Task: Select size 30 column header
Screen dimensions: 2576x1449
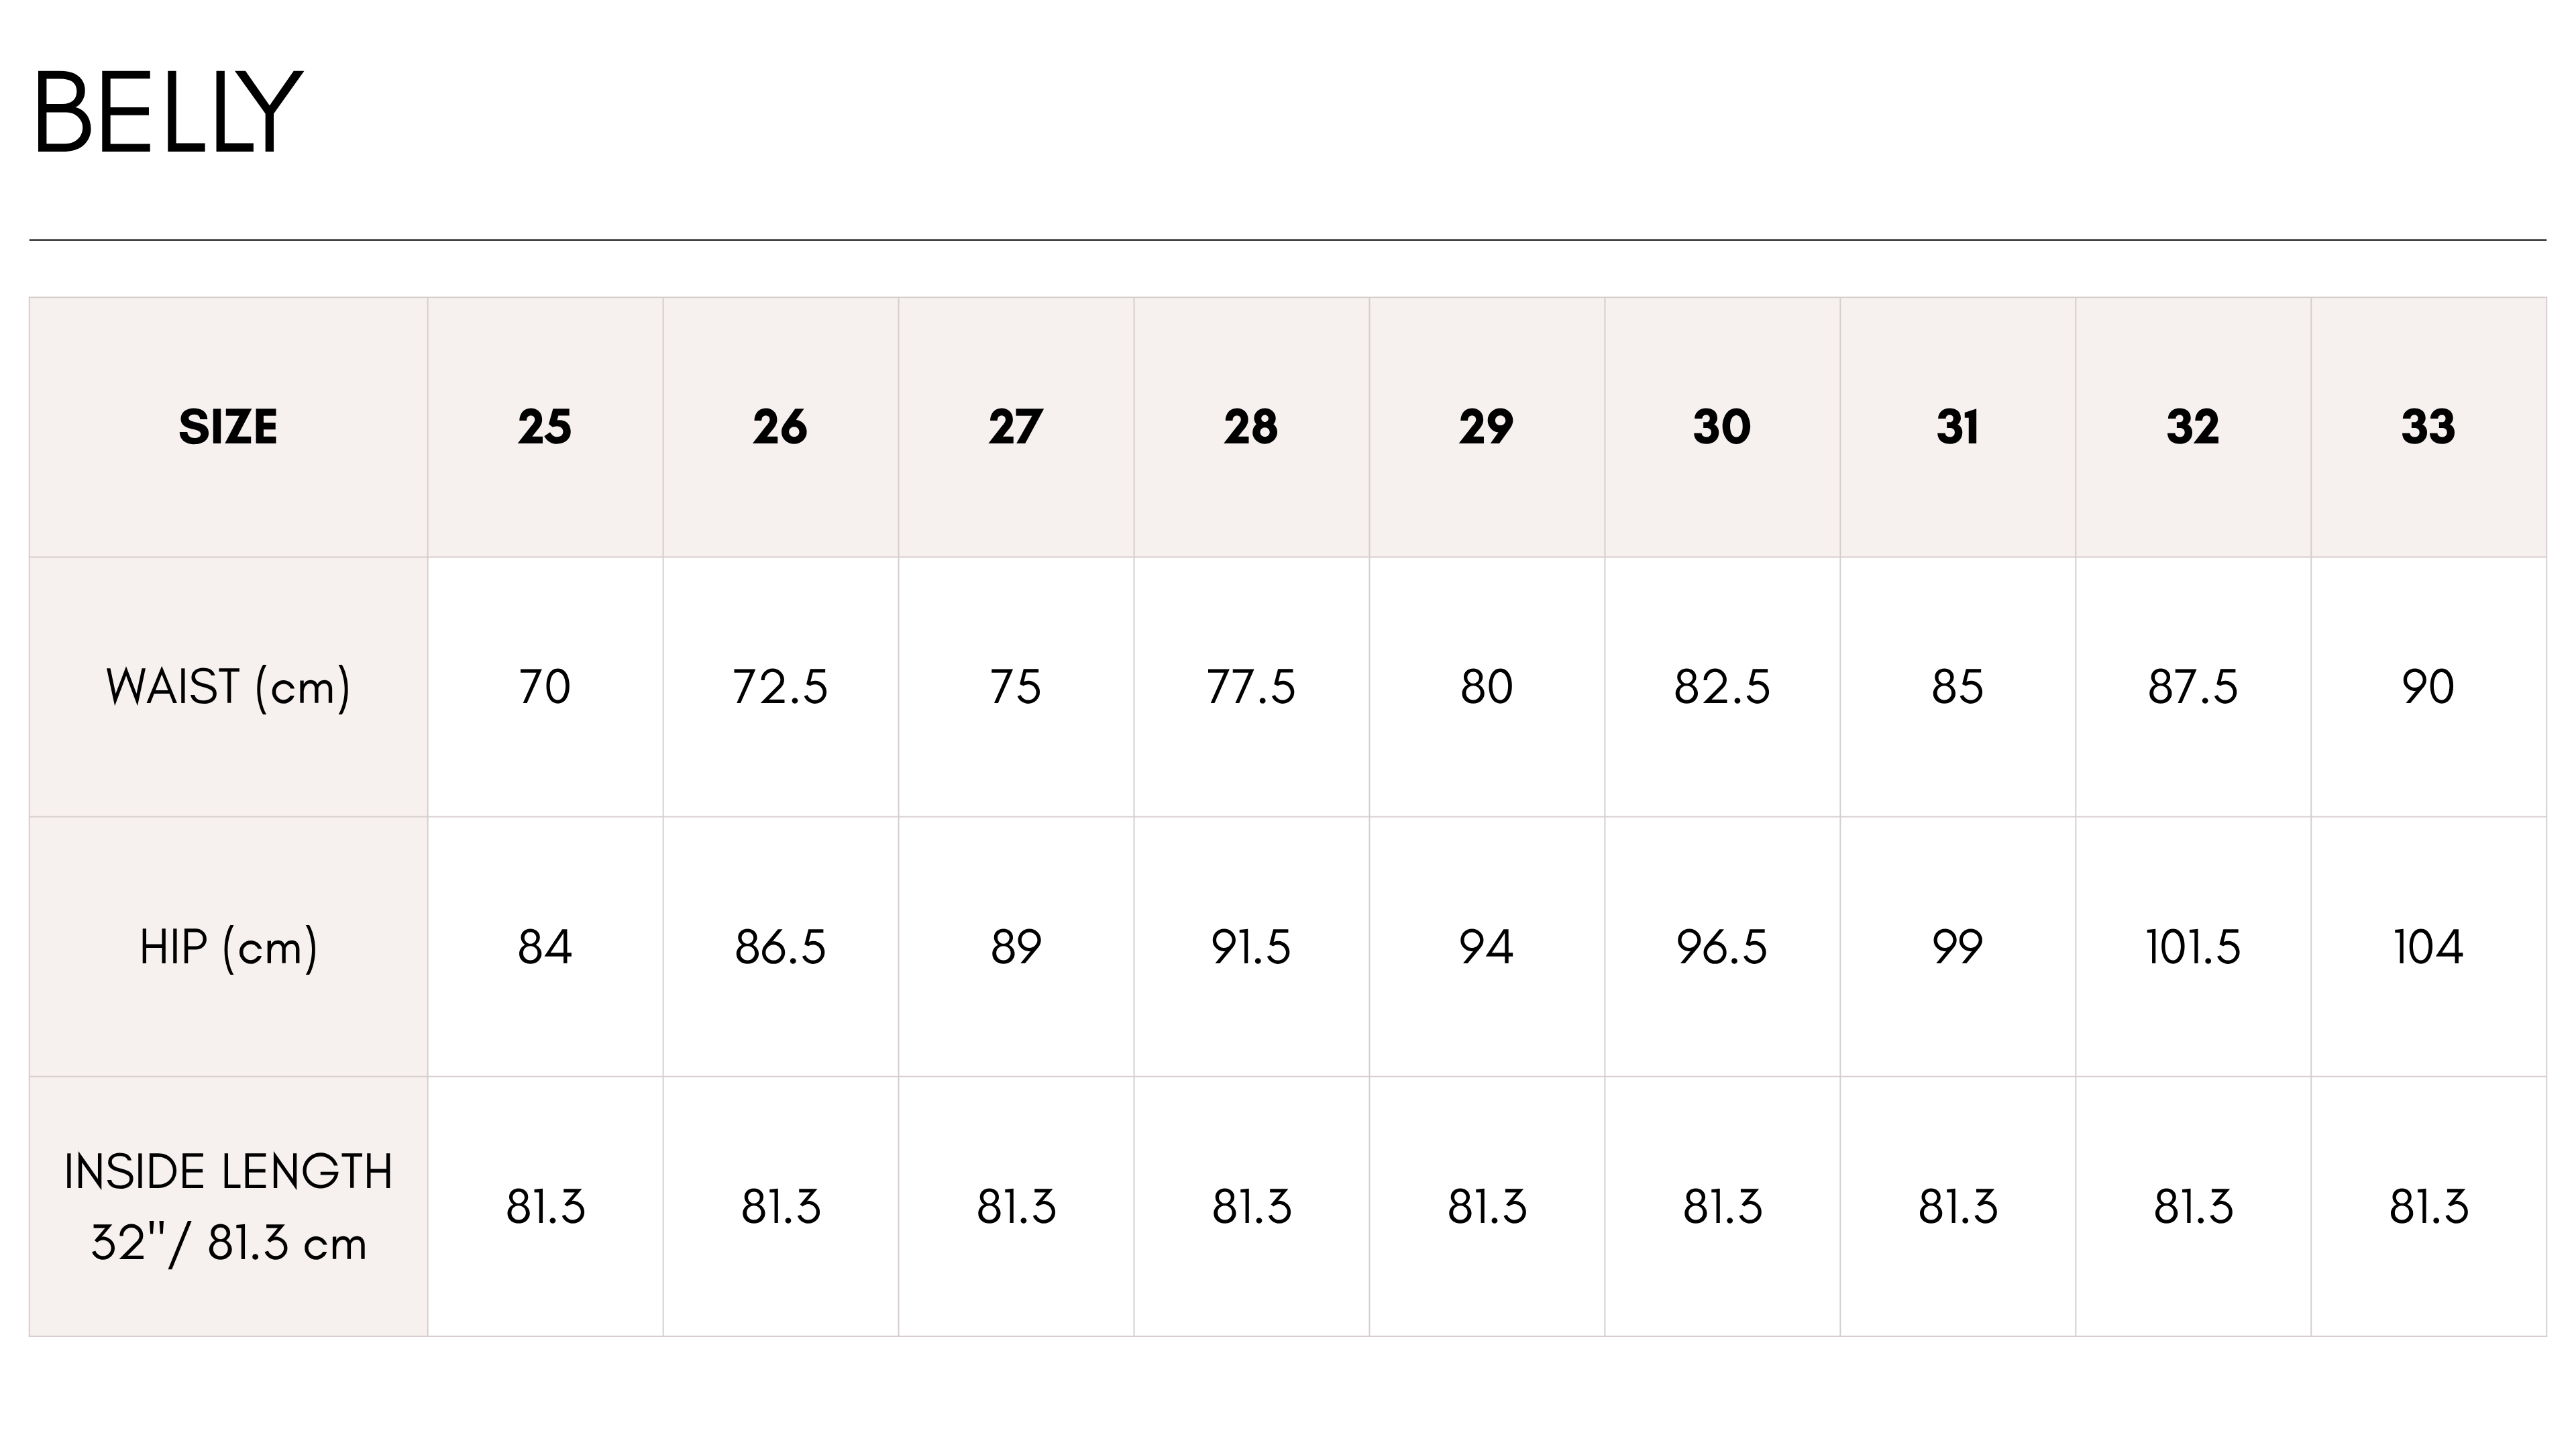Action: [x=1722, y=427]
